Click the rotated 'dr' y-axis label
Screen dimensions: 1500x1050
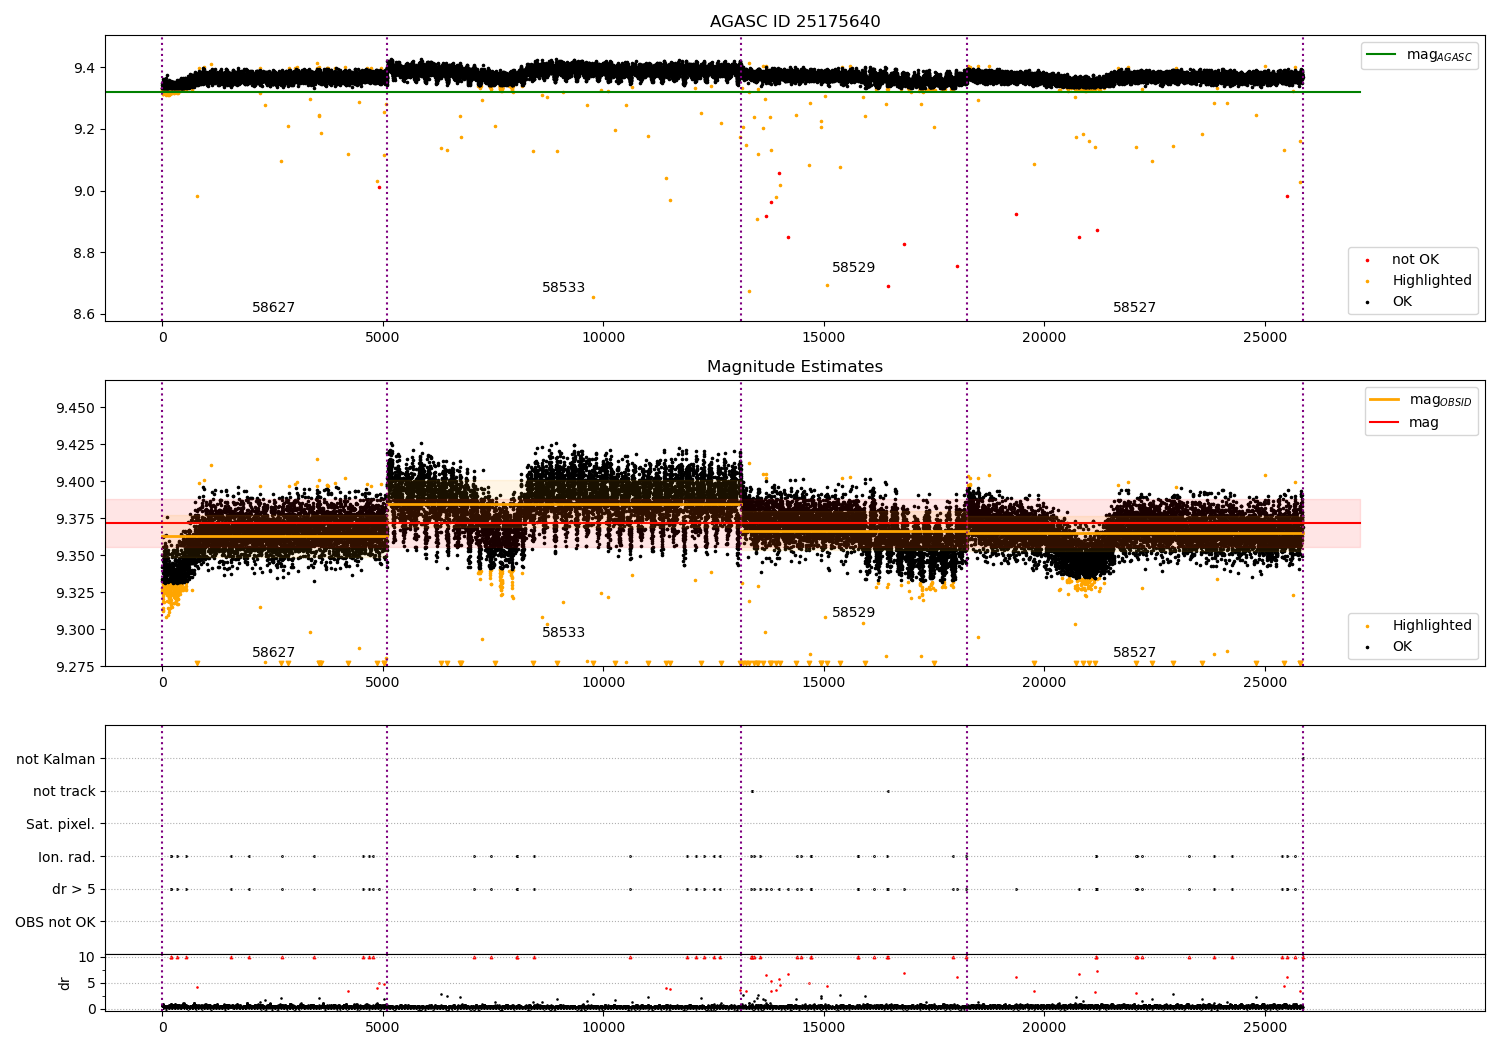64,983
